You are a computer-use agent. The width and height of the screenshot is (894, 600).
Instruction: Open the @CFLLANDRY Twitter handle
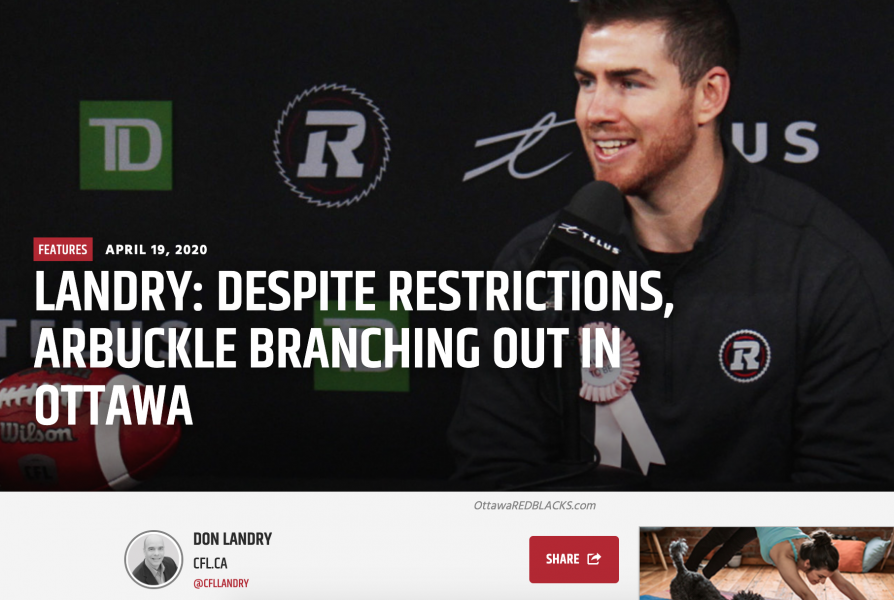(x=221, y=583)
